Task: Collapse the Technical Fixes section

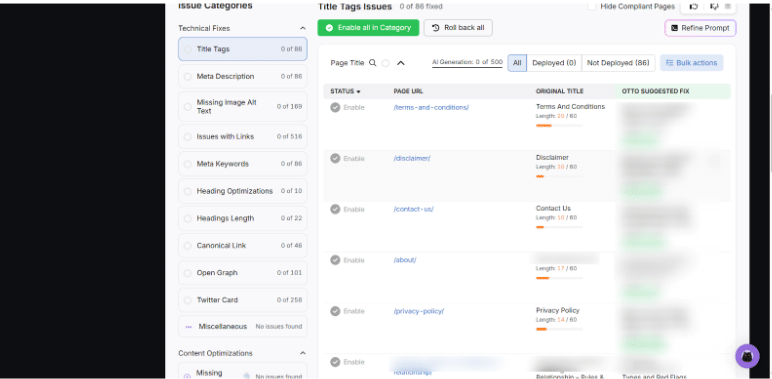Action: click(x=303, y=28)
